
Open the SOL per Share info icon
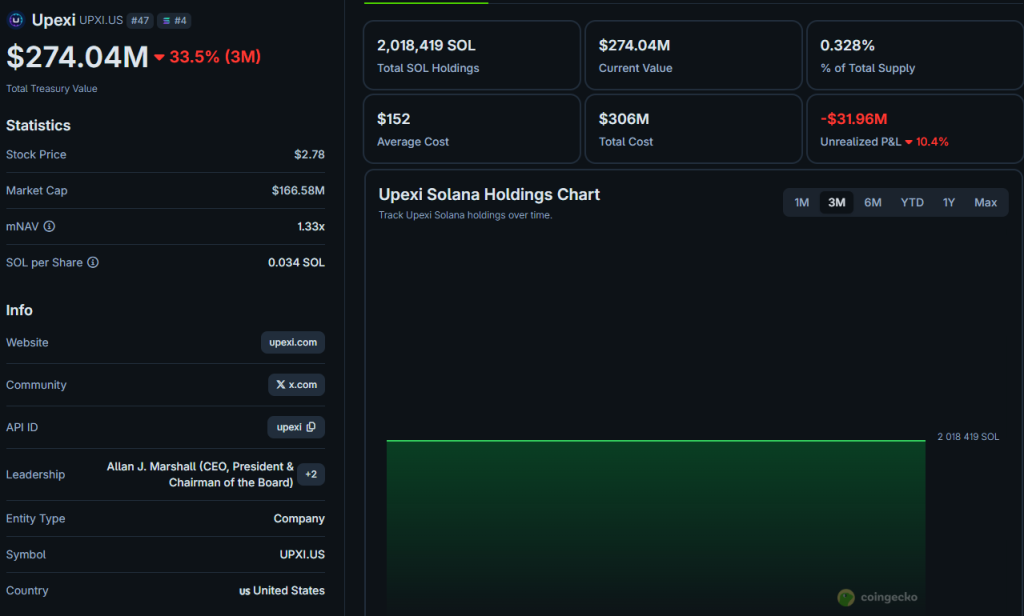(x=93, y=263)
